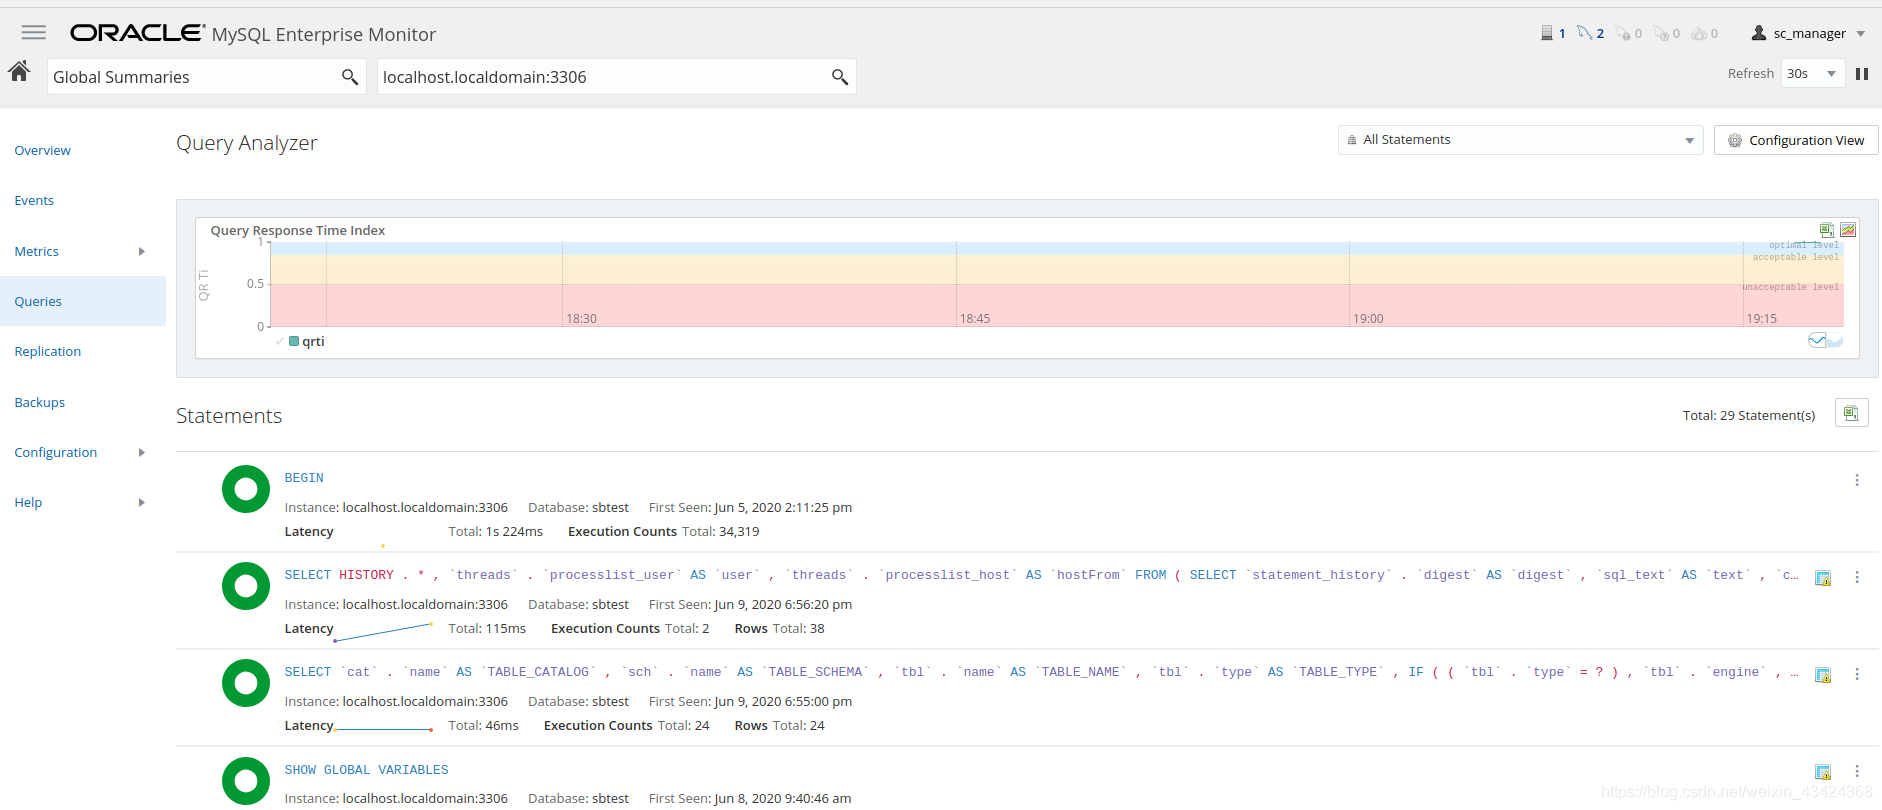
Task: Open explain icon for SELECT cat statement
Action: click(1823, 675)
